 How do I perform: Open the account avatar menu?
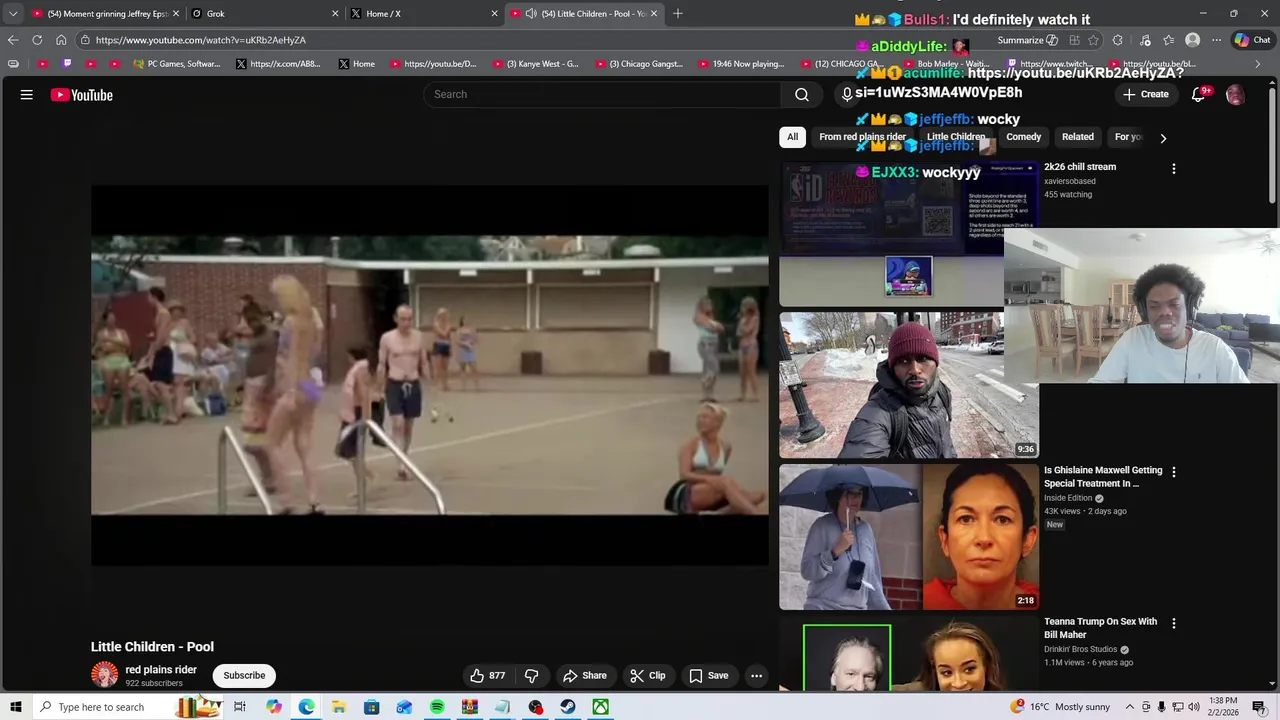(1235, 95)
